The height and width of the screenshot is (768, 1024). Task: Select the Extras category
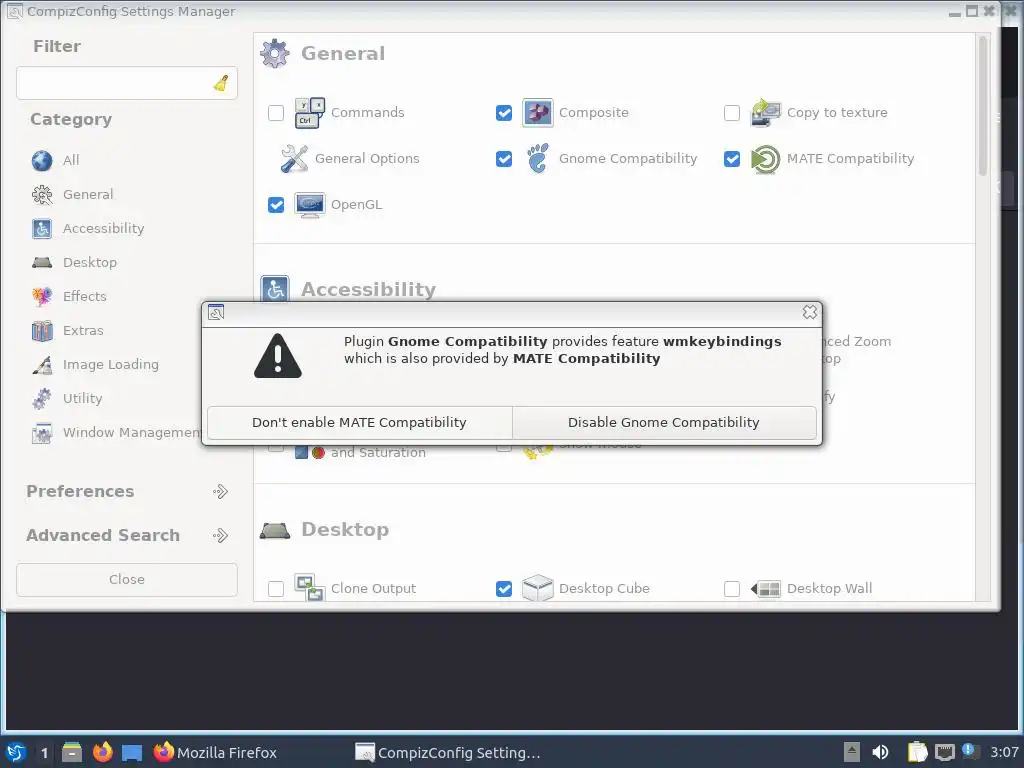pyautogui.click(x=83, y=330)
